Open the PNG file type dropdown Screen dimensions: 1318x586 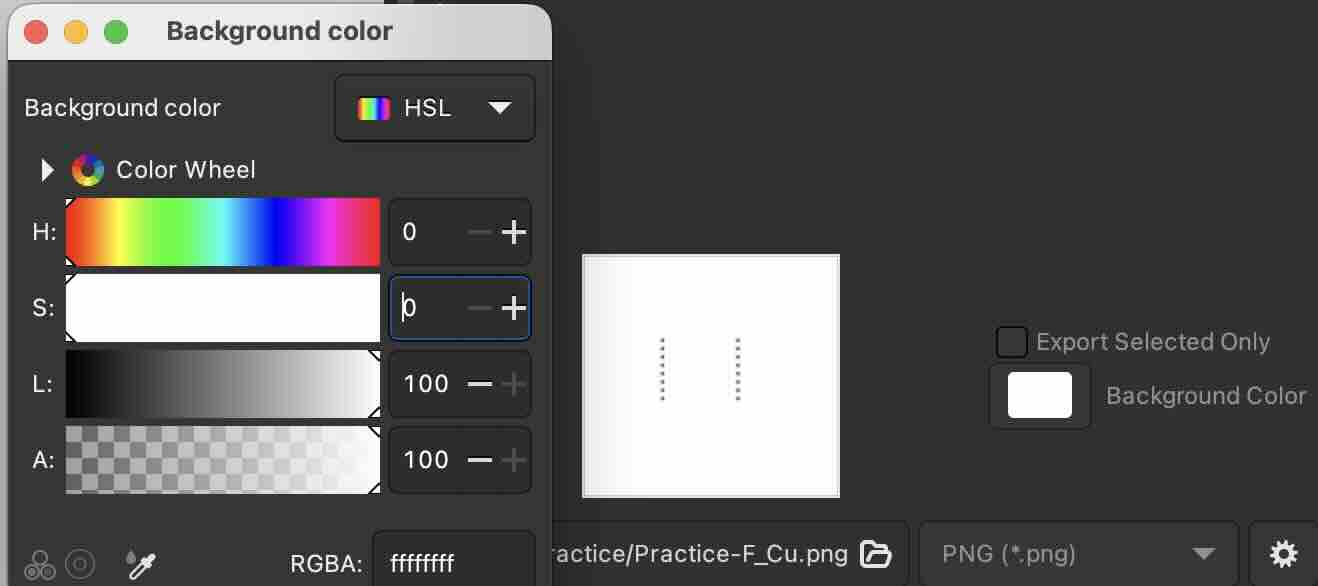click(1078, 553)
